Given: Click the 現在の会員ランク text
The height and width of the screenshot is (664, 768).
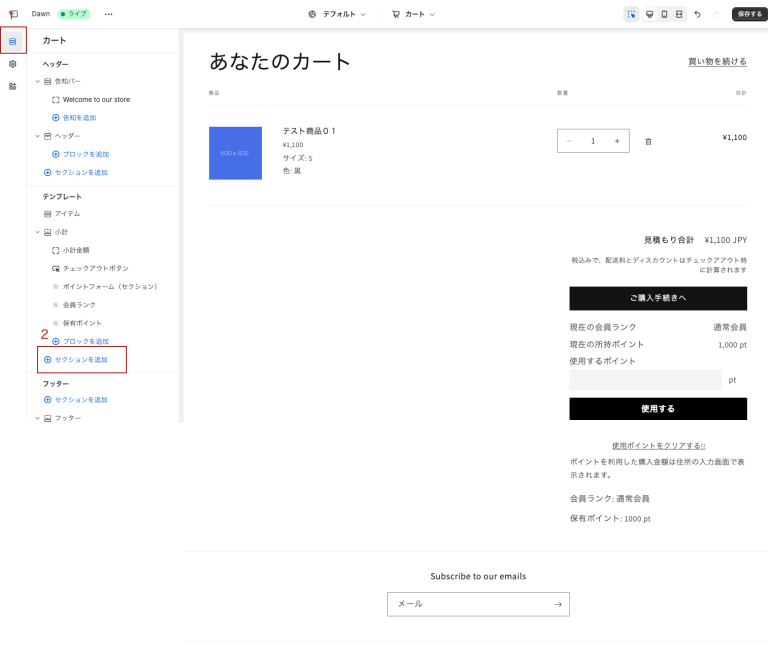Looking at the screenshot, I should point(603,327).
